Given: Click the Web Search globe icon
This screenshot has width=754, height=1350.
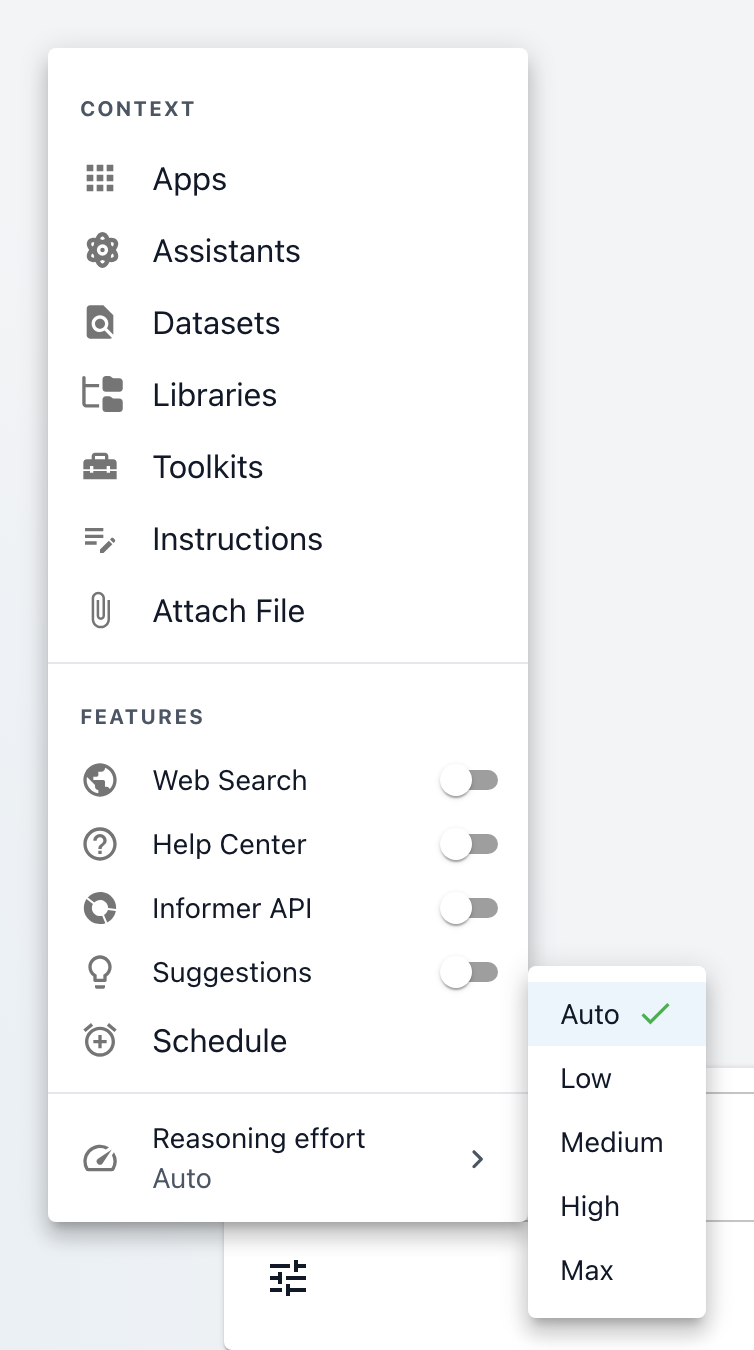Looking at the screenshot, I should [100, 780].
